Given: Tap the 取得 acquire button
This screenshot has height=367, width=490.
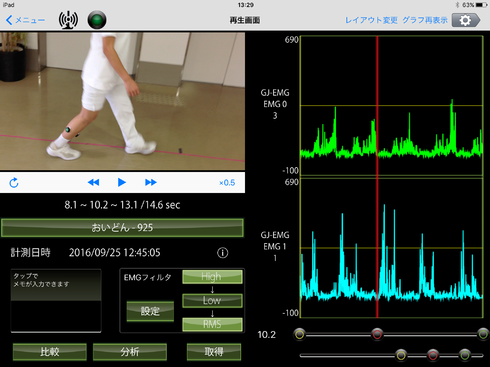Looking at the screenshot, I should pos(214,352).
